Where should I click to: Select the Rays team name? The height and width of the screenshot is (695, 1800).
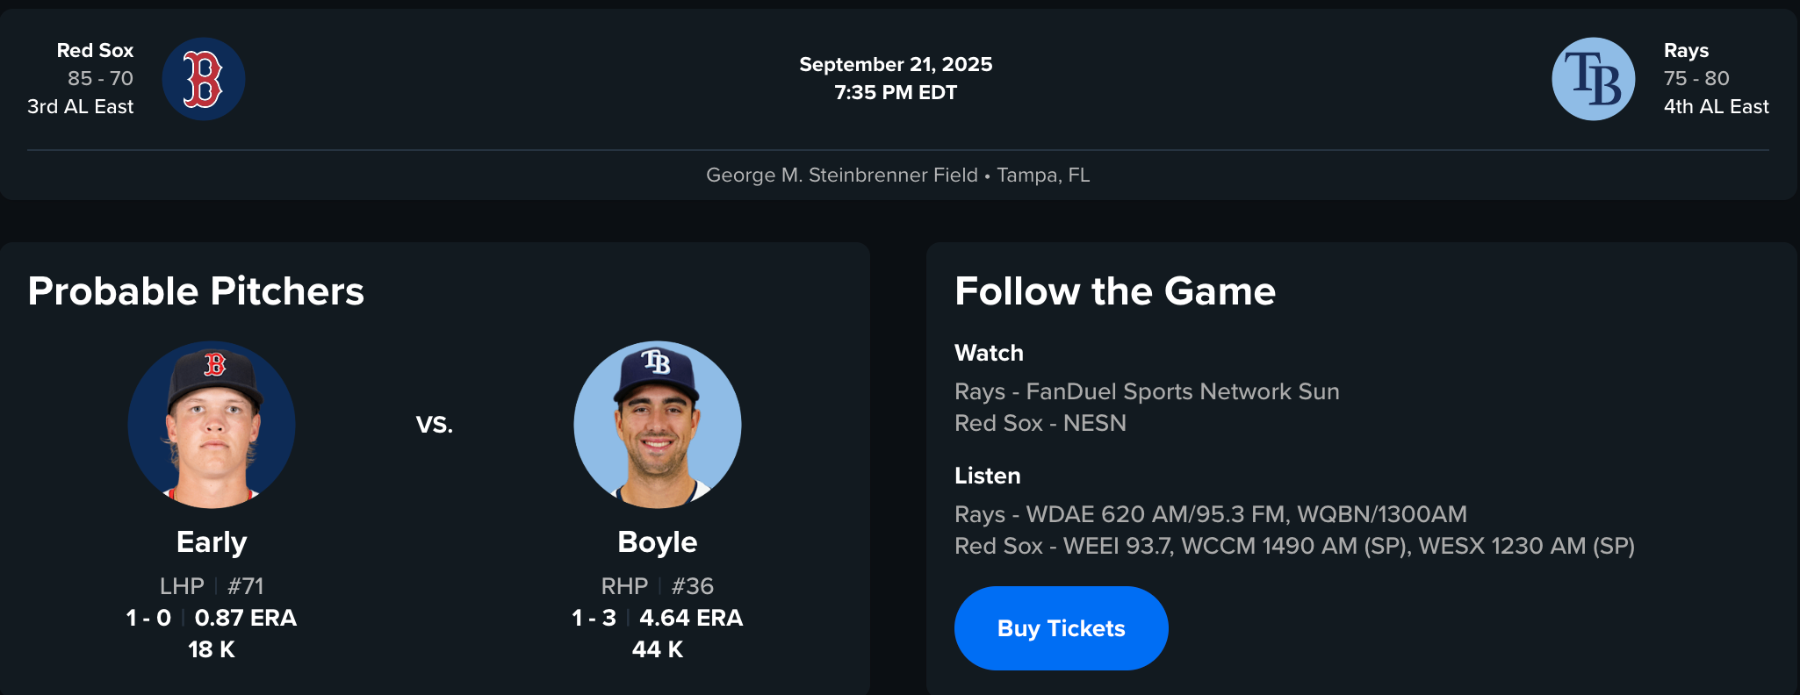[x=1686, y=50]
